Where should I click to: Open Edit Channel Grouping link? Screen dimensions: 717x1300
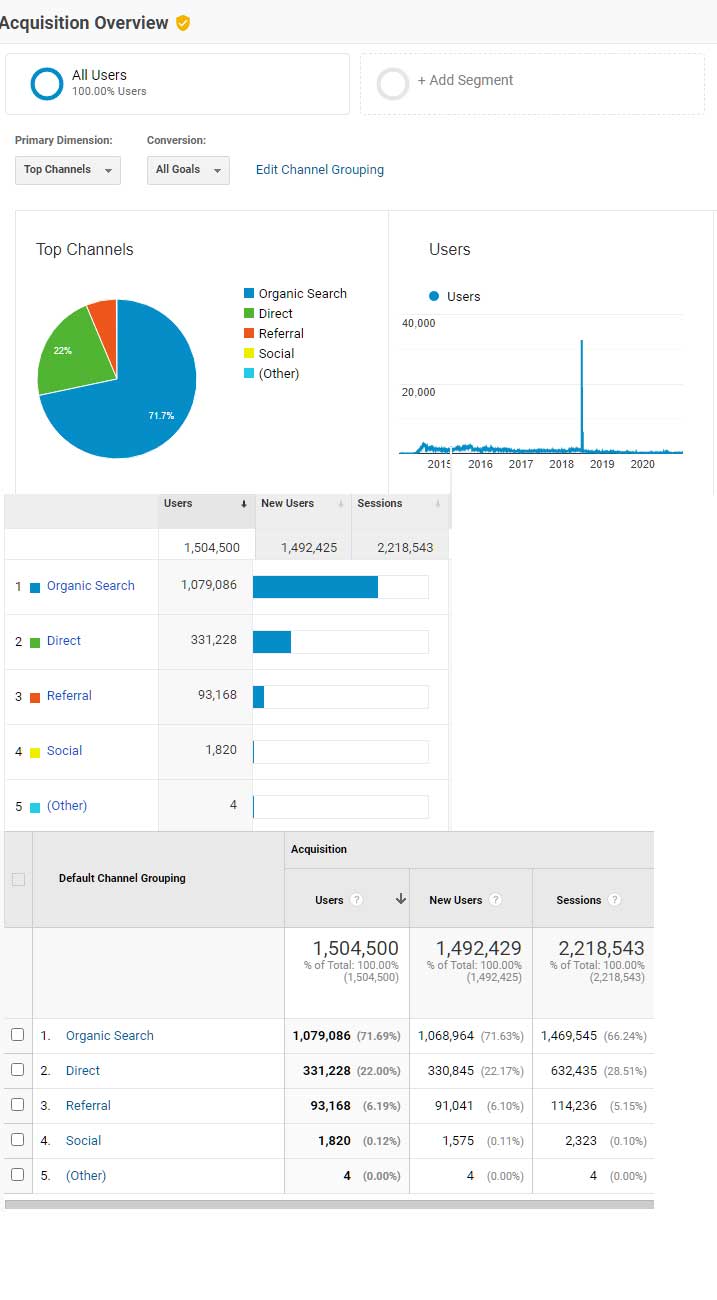click(320, 170)
